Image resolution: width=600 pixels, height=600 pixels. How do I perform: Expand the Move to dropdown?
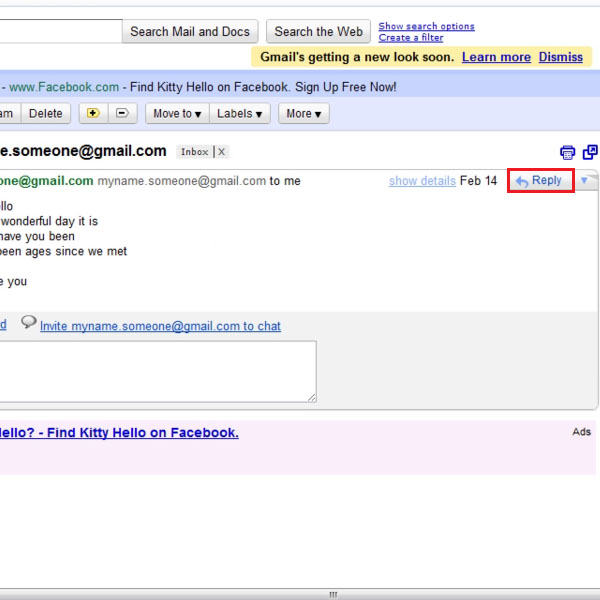pyautogui.click(x=177, y=113)
